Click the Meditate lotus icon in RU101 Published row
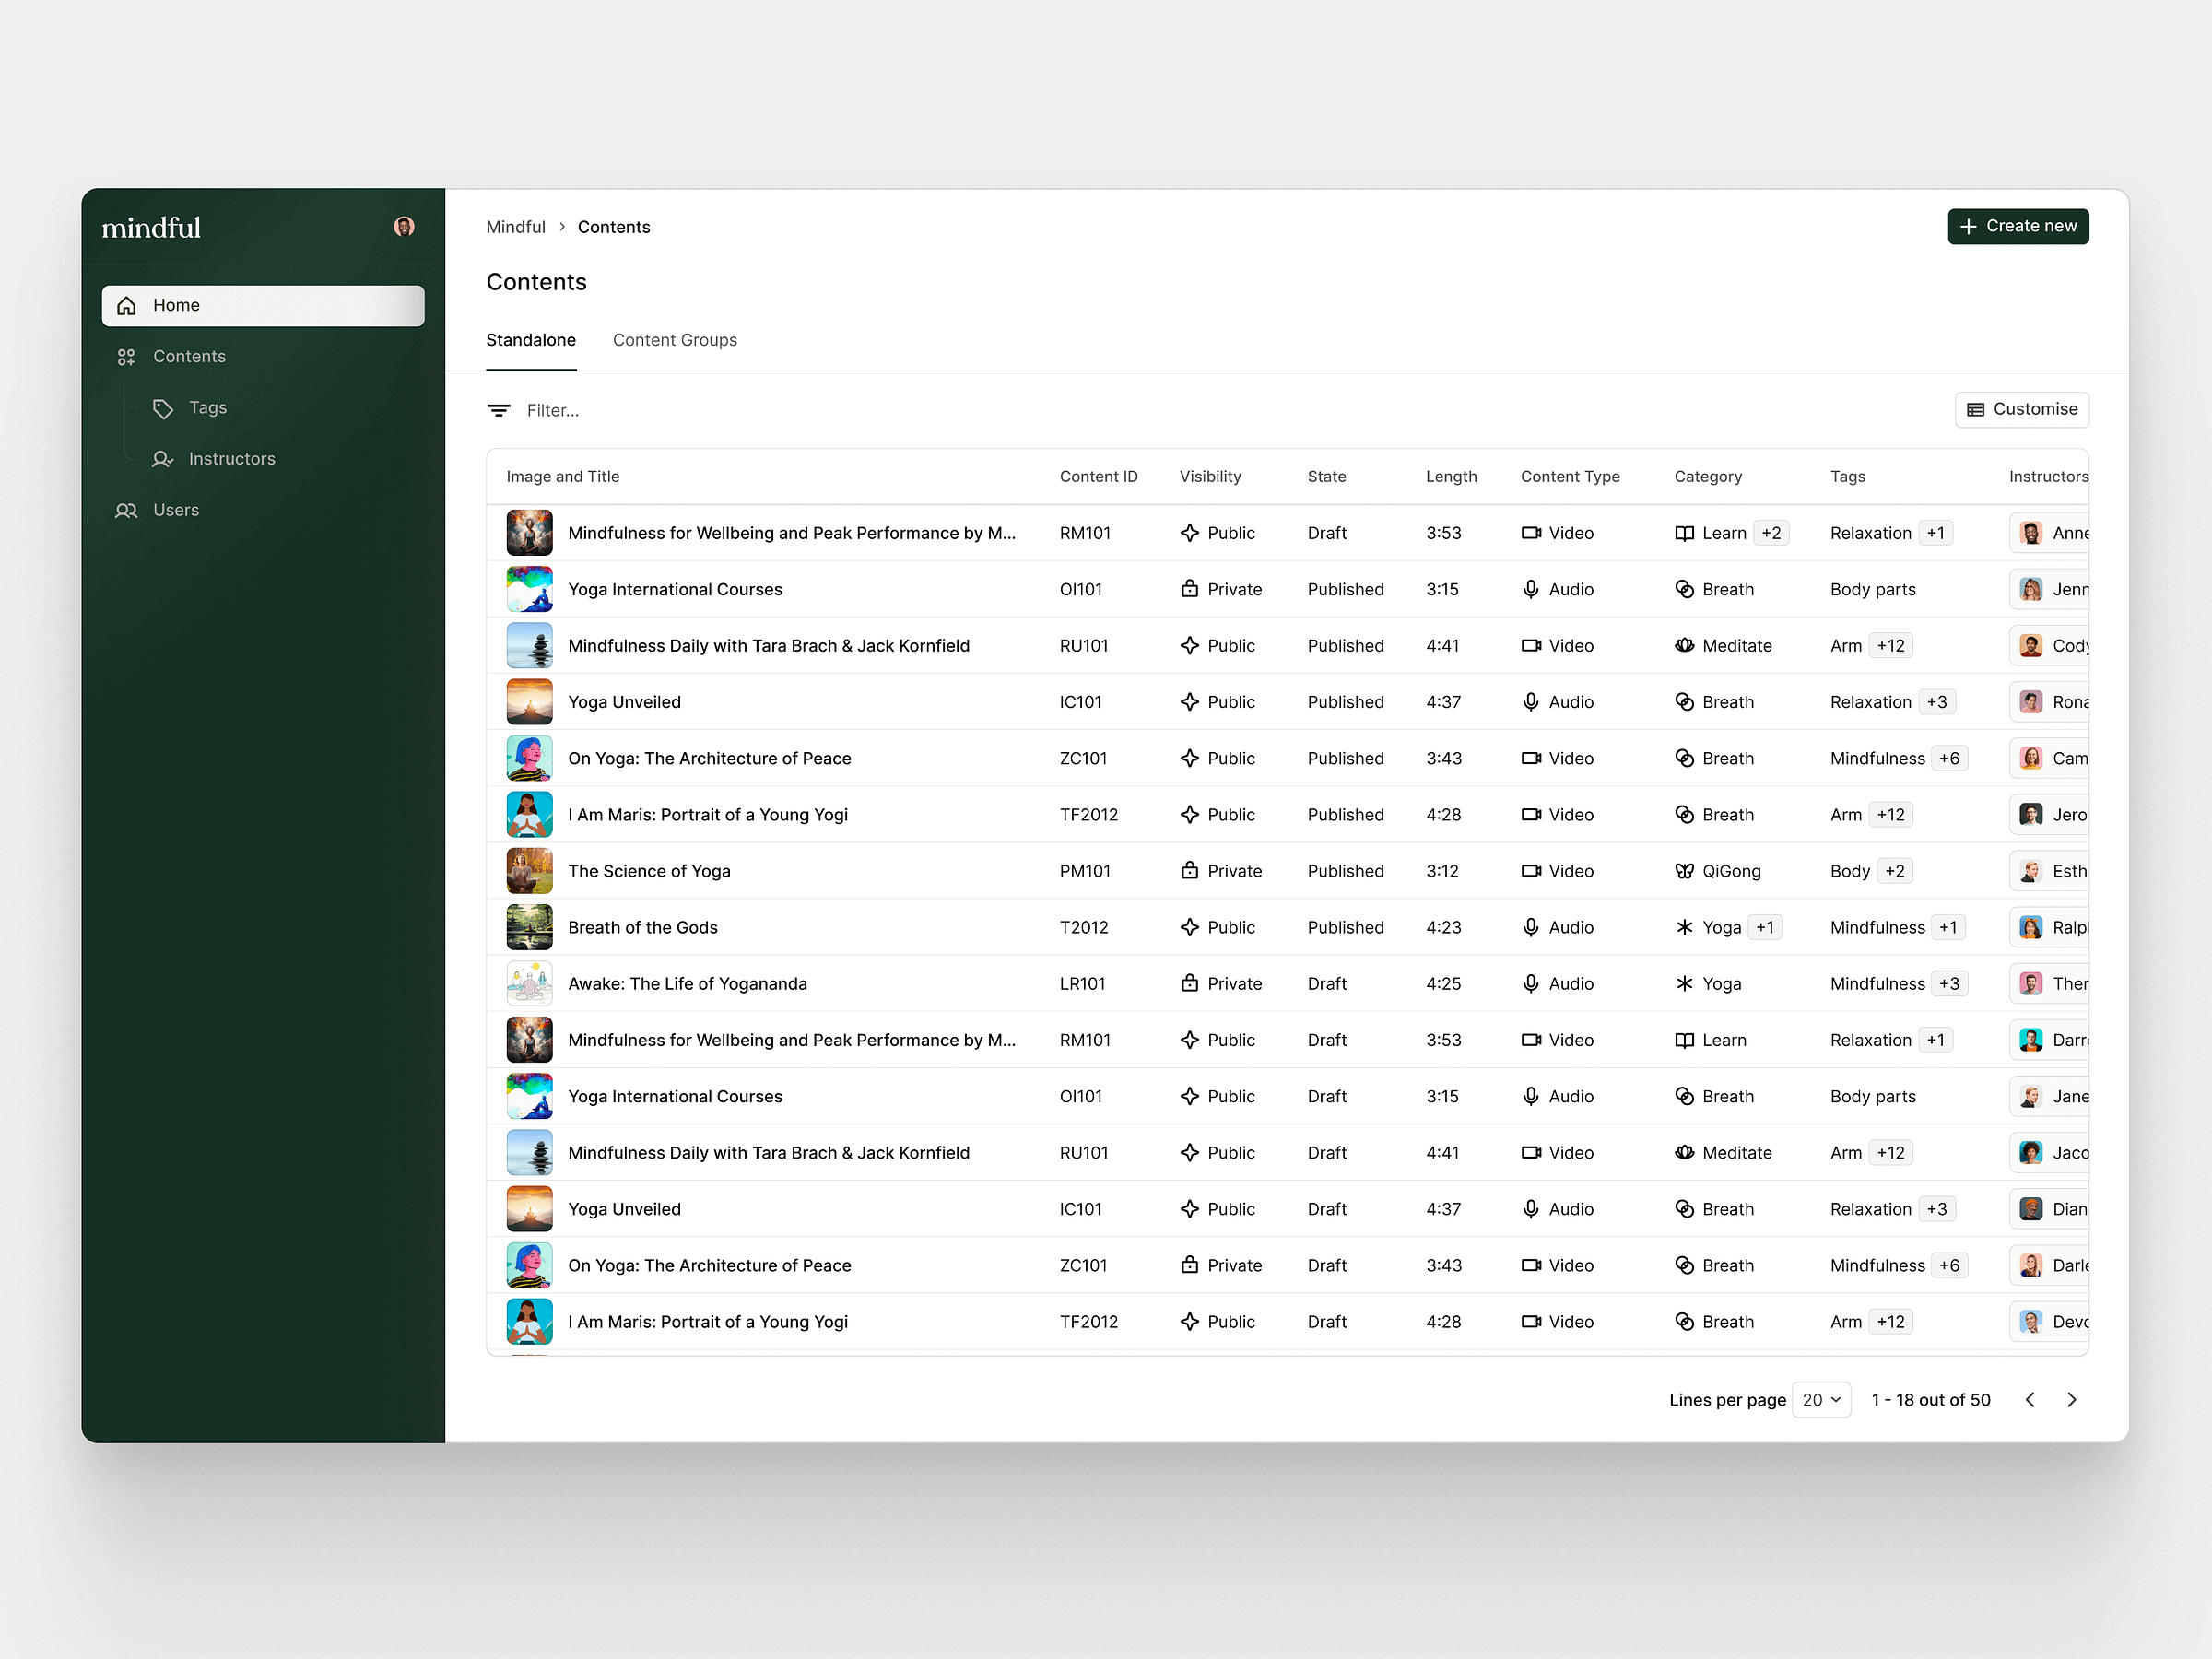 coord(1684,646)
